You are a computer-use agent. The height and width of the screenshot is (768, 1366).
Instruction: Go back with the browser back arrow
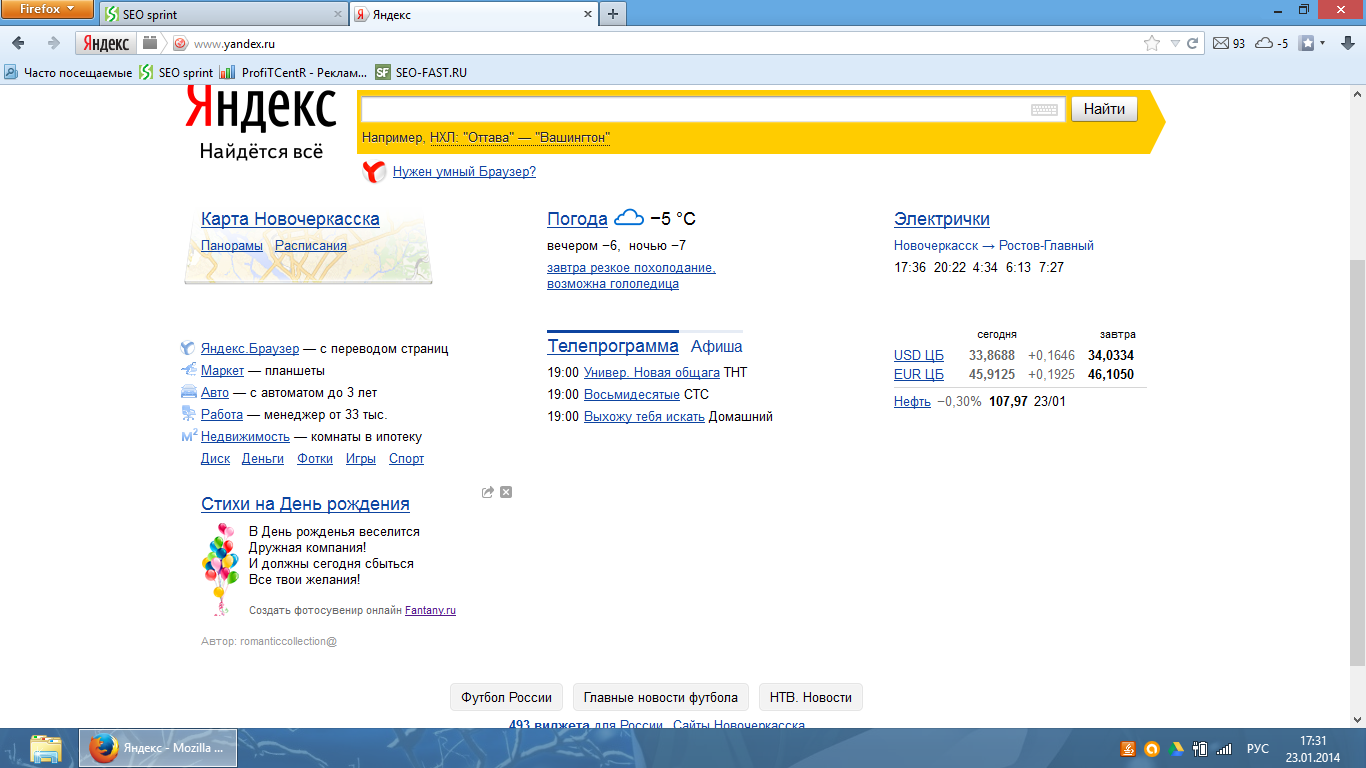click(19, 43)
